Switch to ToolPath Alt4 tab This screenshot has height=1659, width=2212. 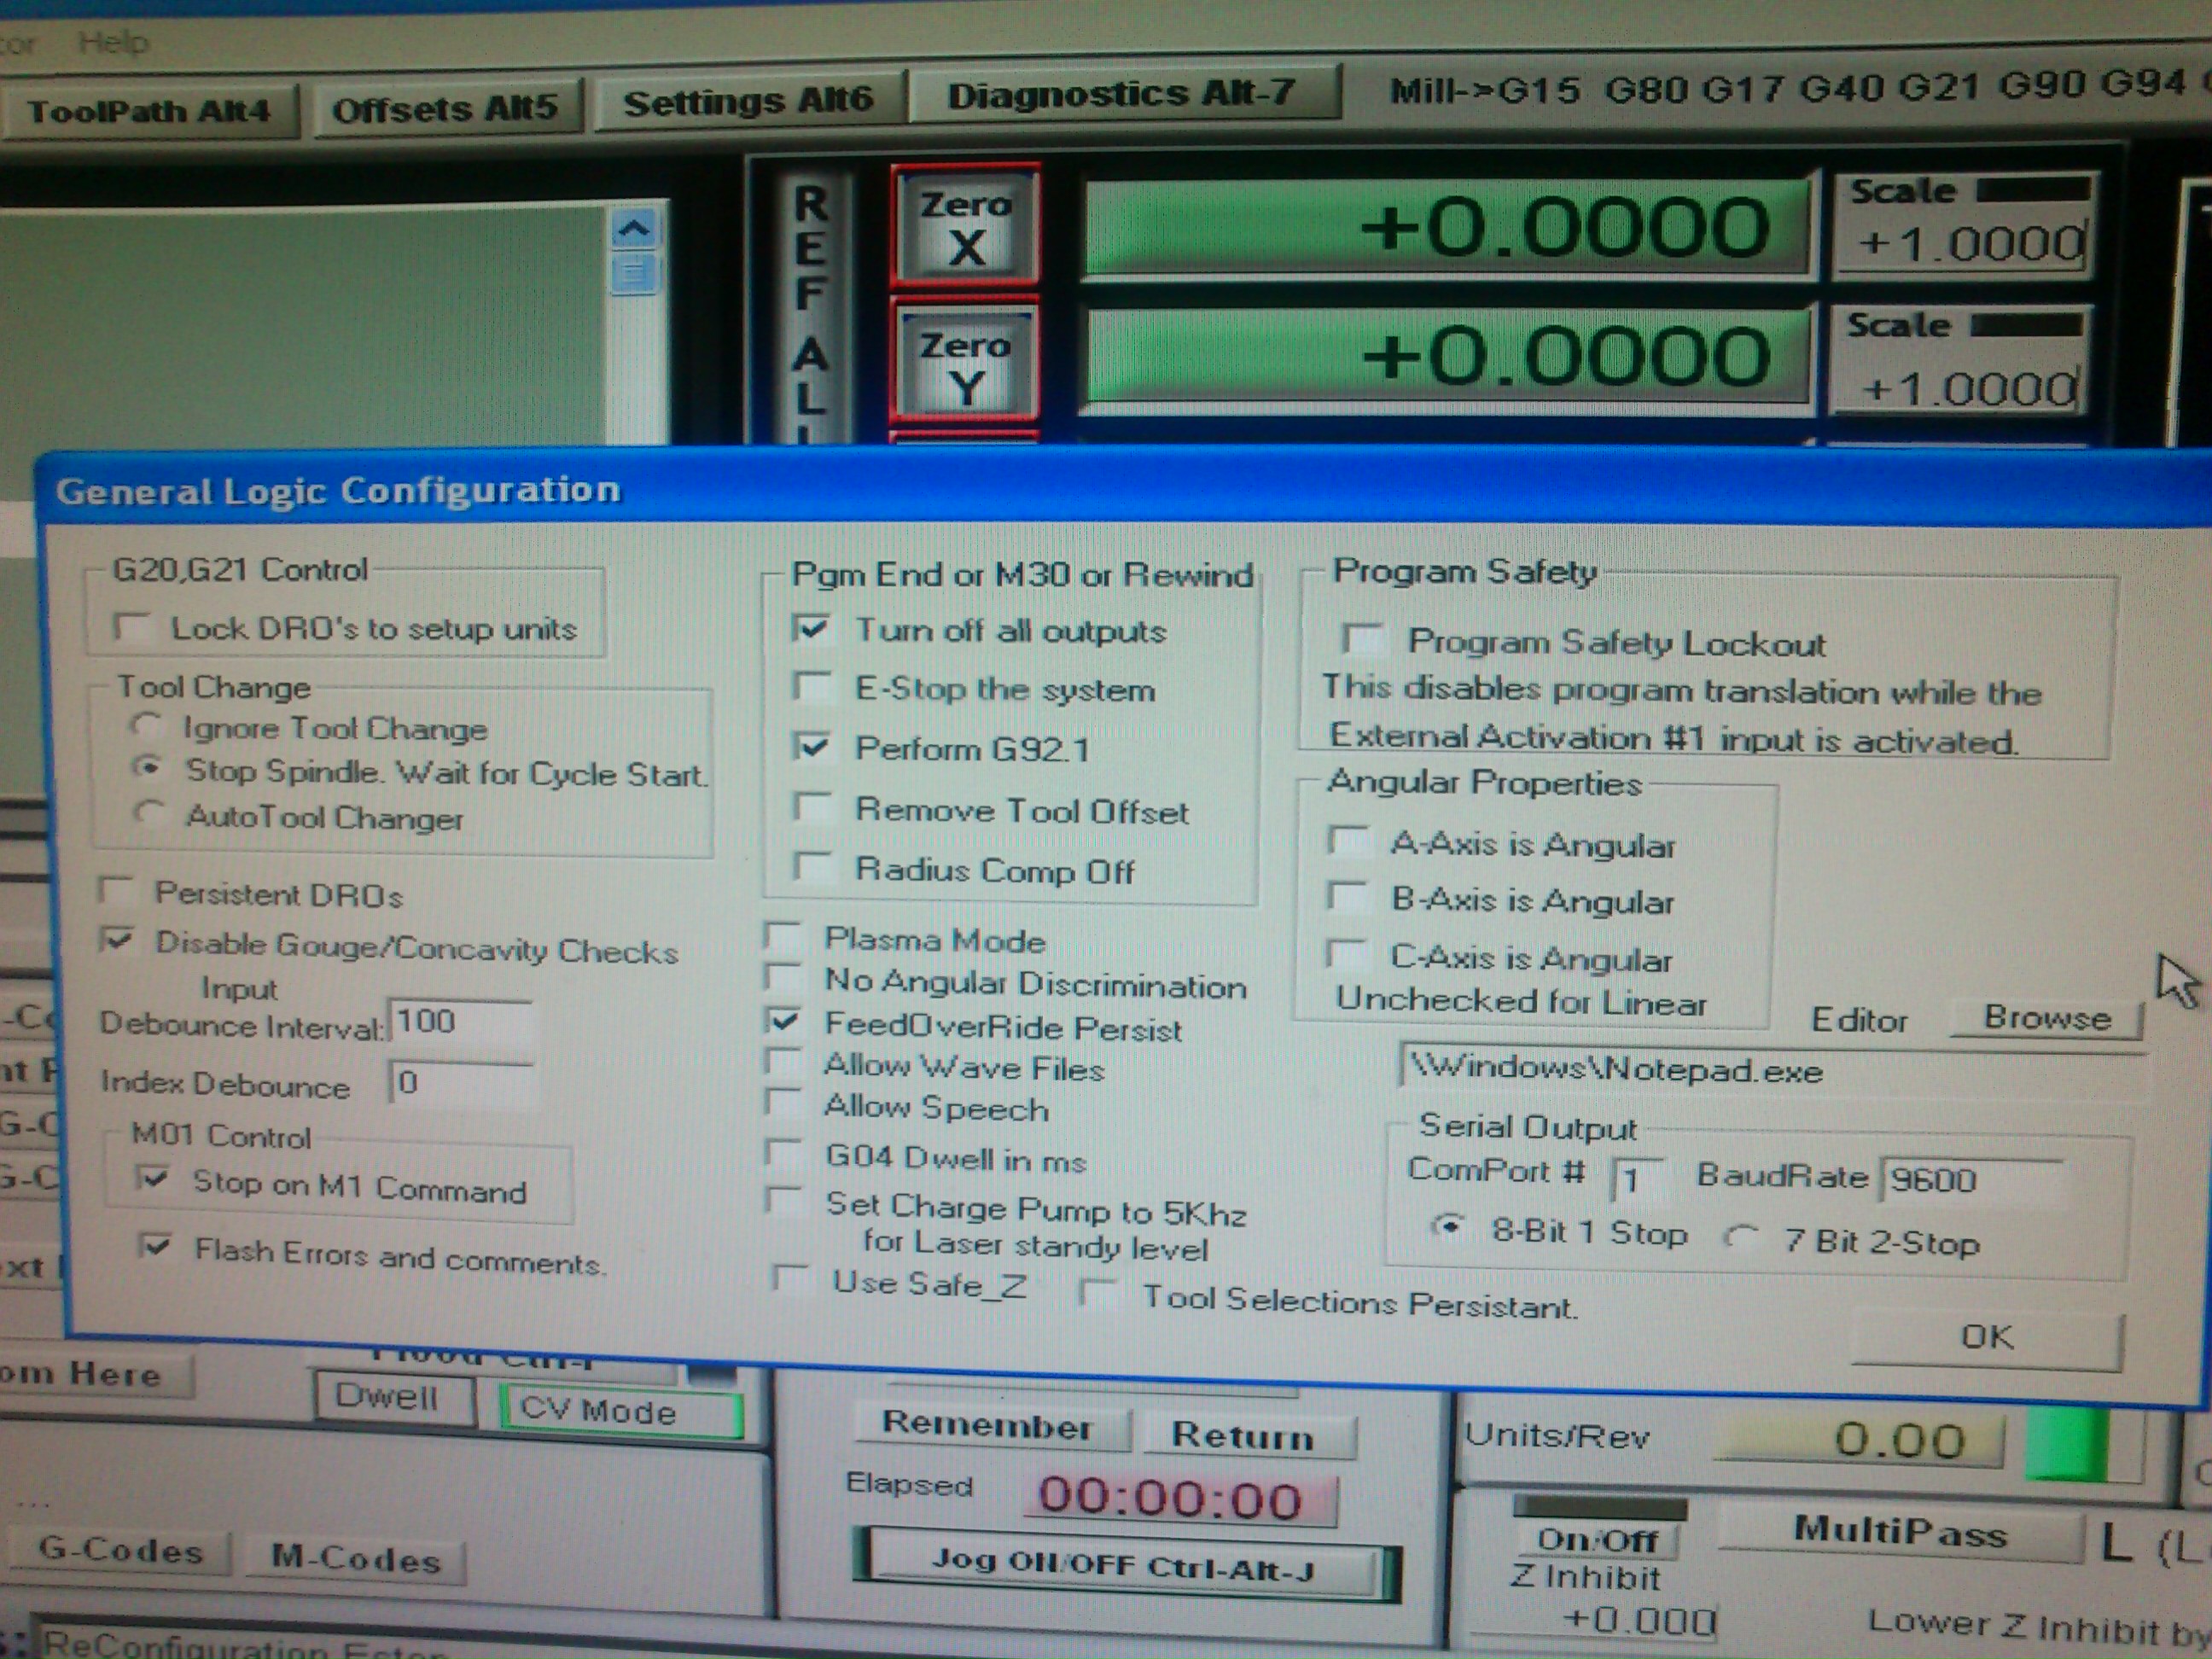click(x=149, y=111)
